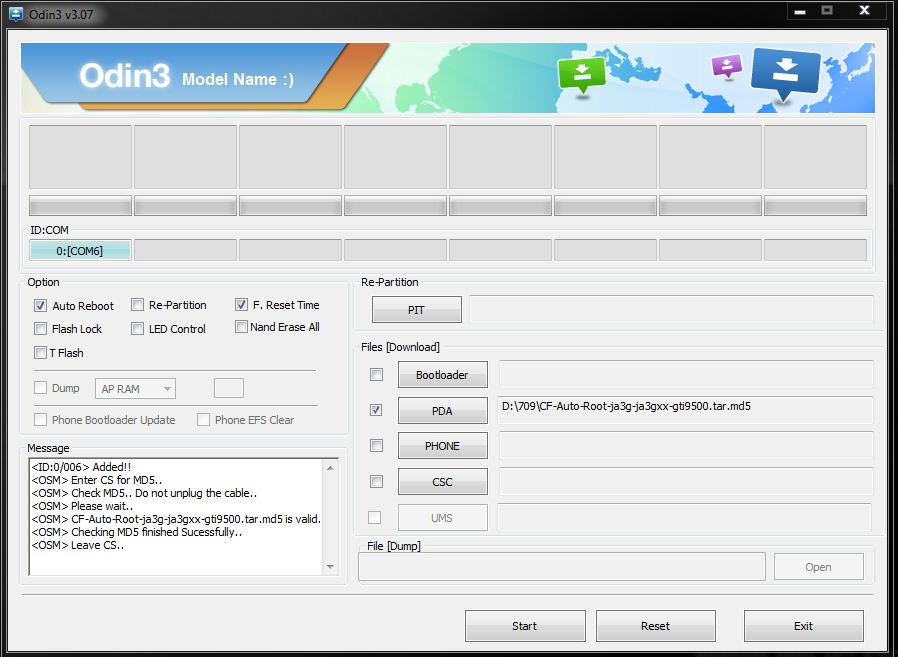Enable the Re-Partition checkbox
This screenshot has height=657, width=898.
137,305
